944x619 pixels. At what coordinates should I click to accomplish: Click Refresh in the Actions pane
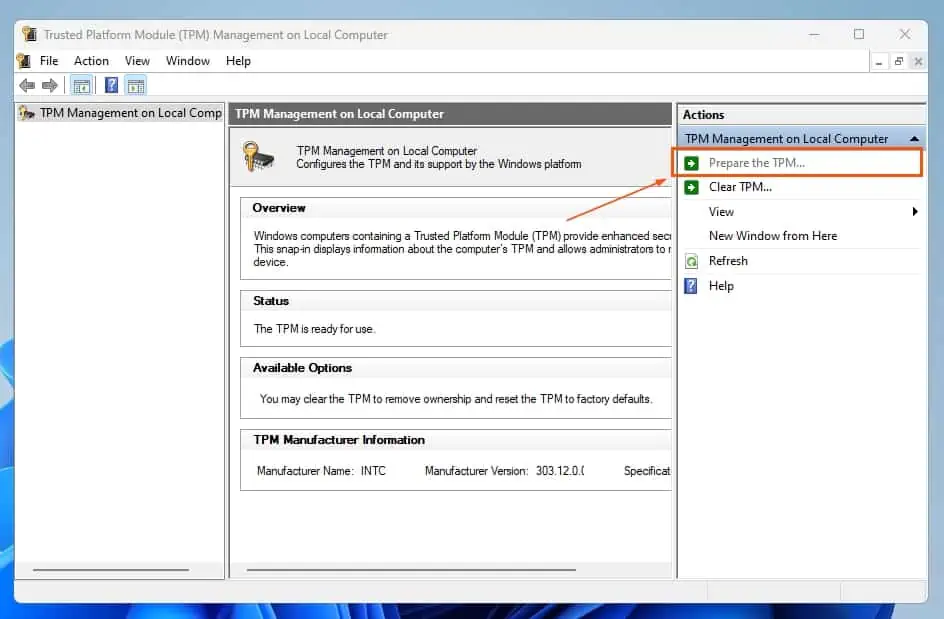(800, 261)
